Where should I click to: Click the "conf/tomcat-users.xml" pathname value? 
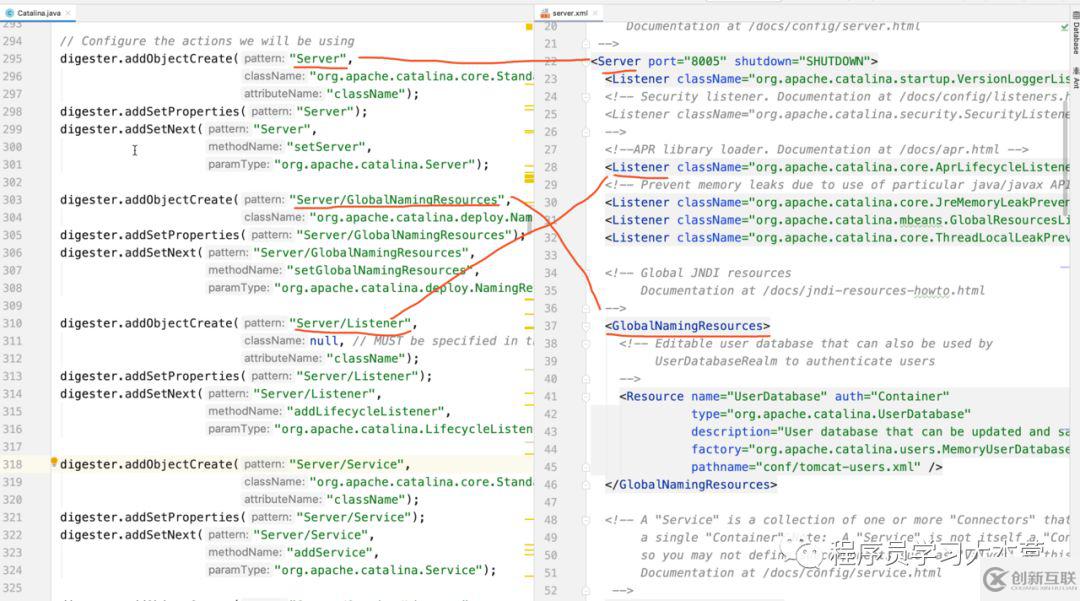click(841, 467)
